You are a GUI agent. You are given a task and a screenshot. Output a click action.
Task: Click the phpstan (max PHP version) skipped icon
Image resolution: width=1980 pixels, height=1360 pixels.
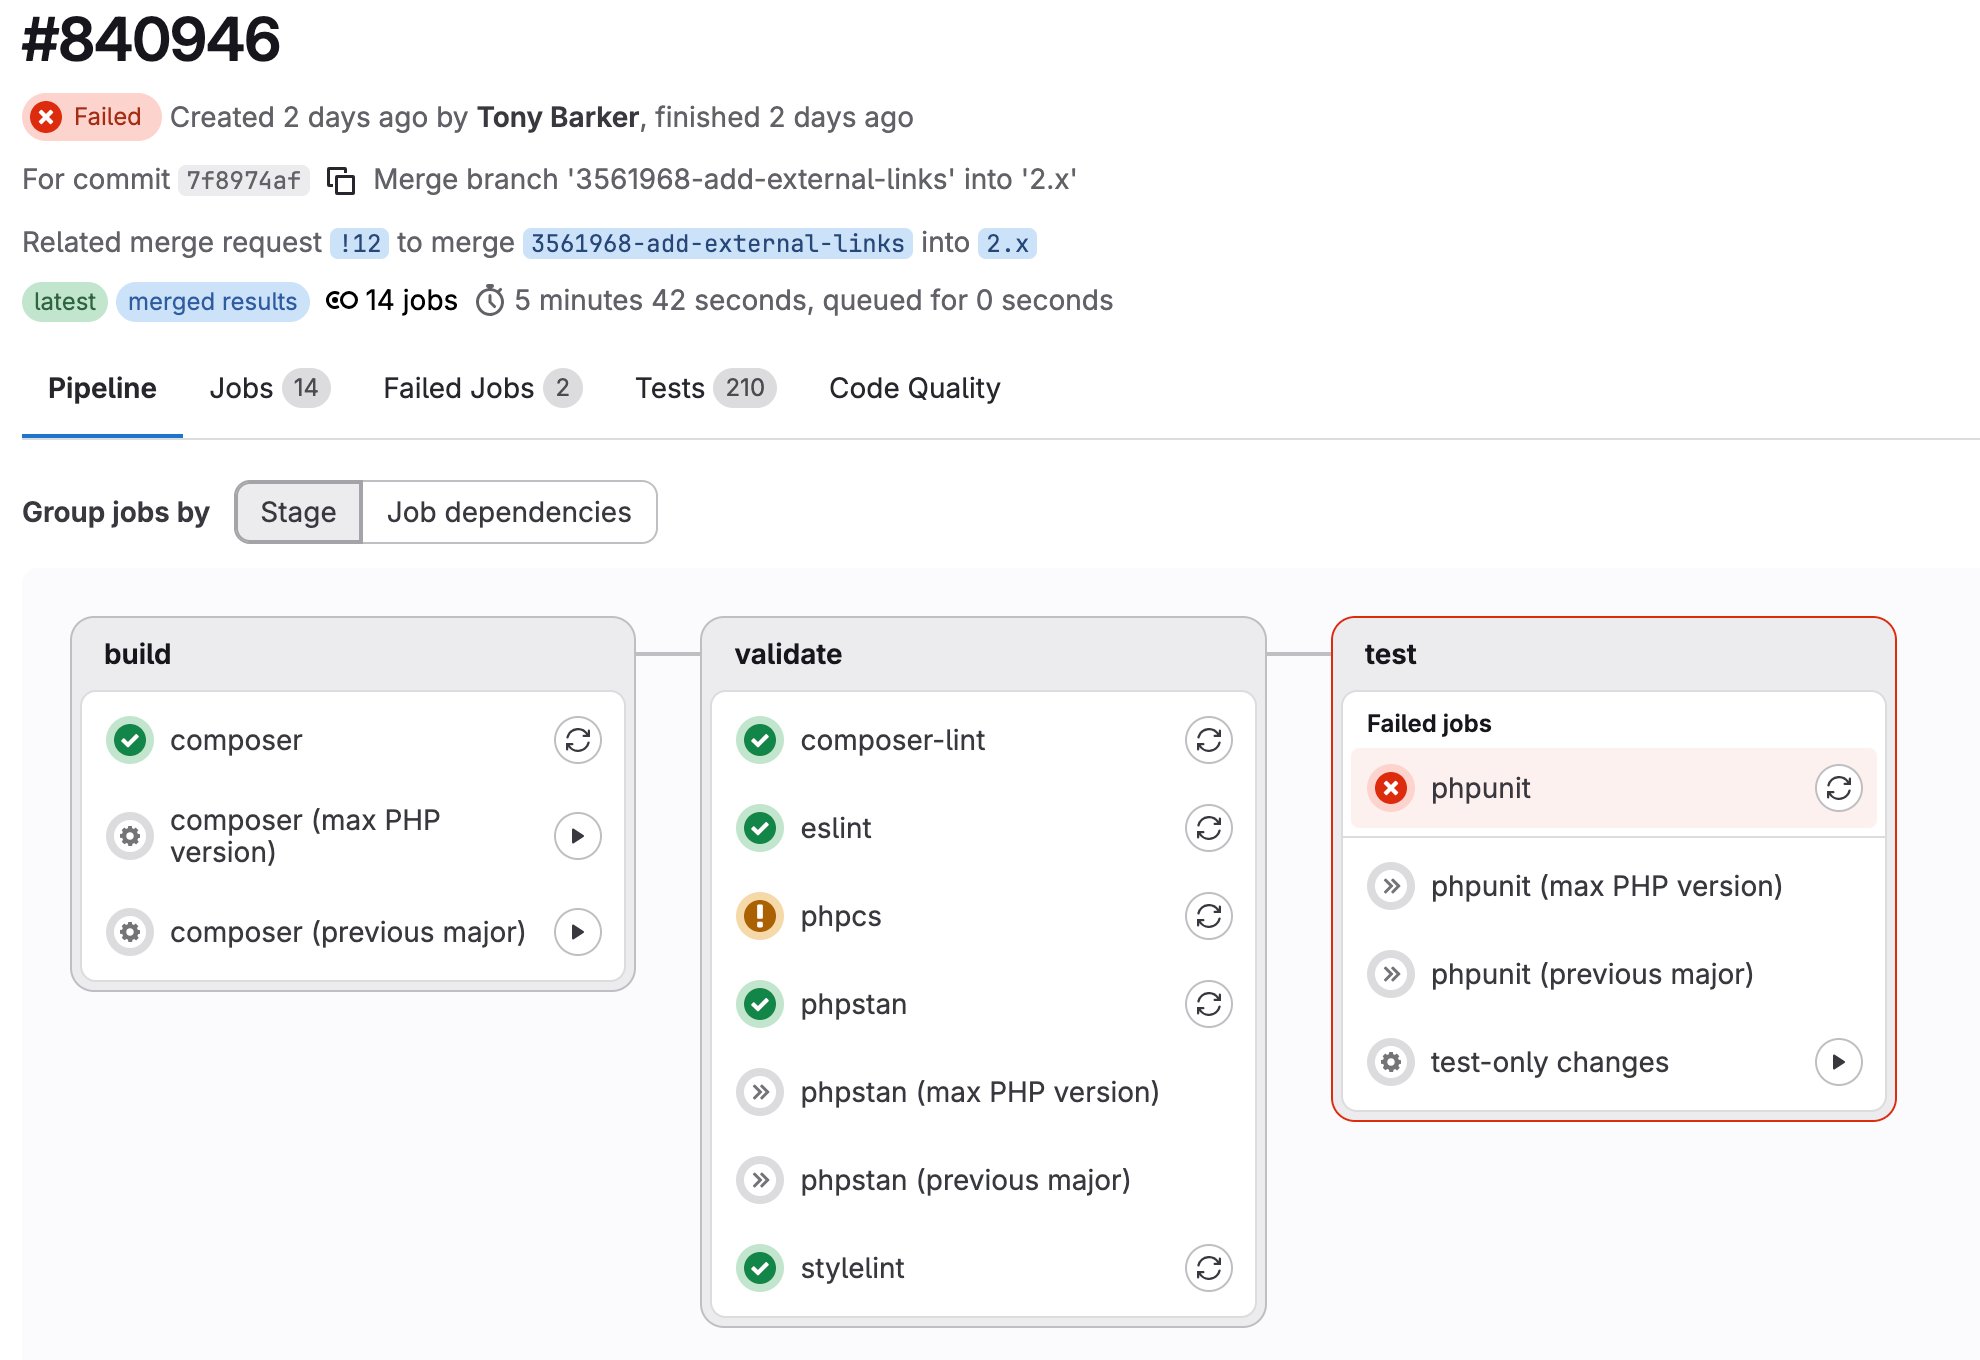point(760,1092)
